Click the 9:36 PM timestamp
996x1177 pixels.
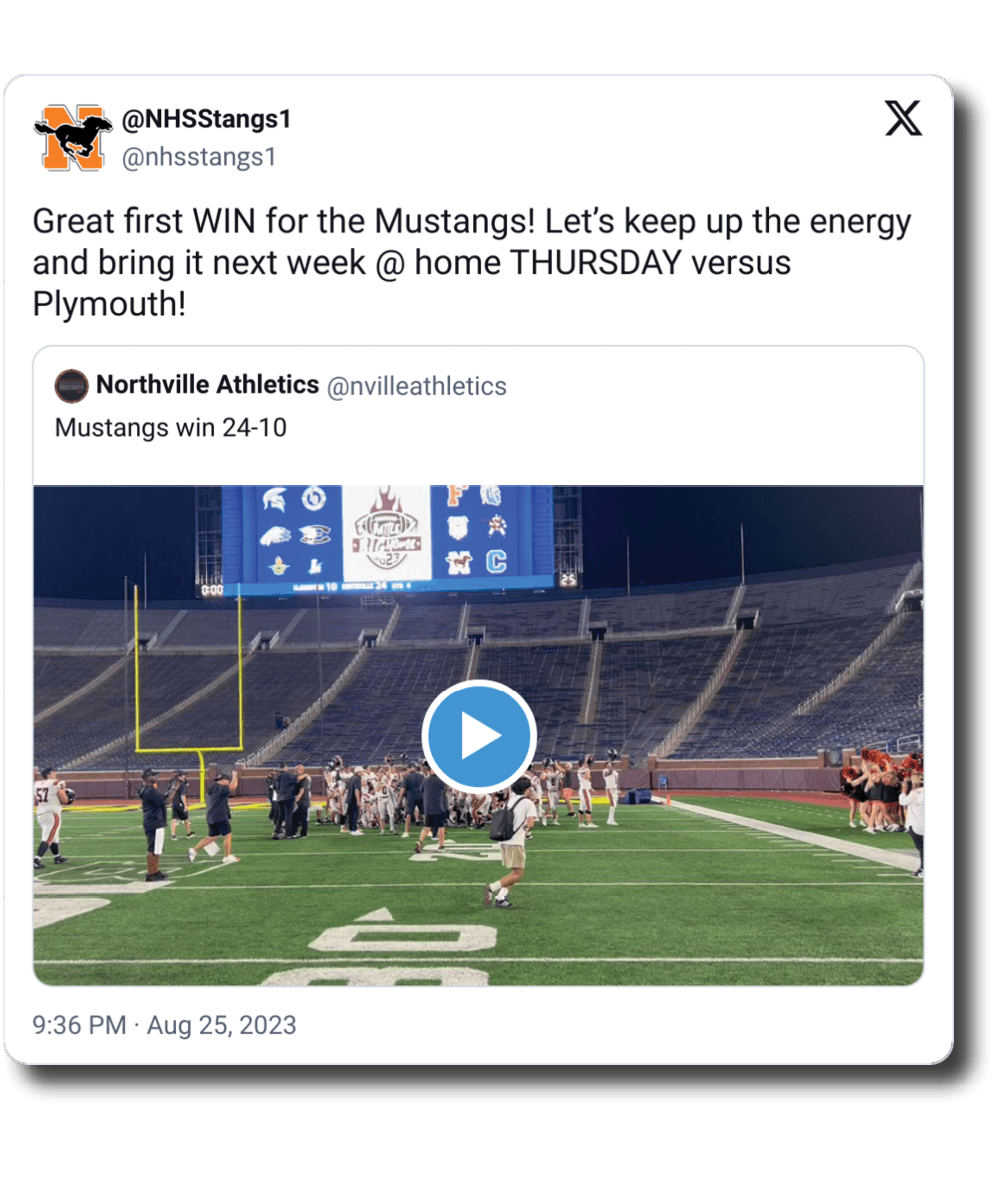pos(79,1025)
